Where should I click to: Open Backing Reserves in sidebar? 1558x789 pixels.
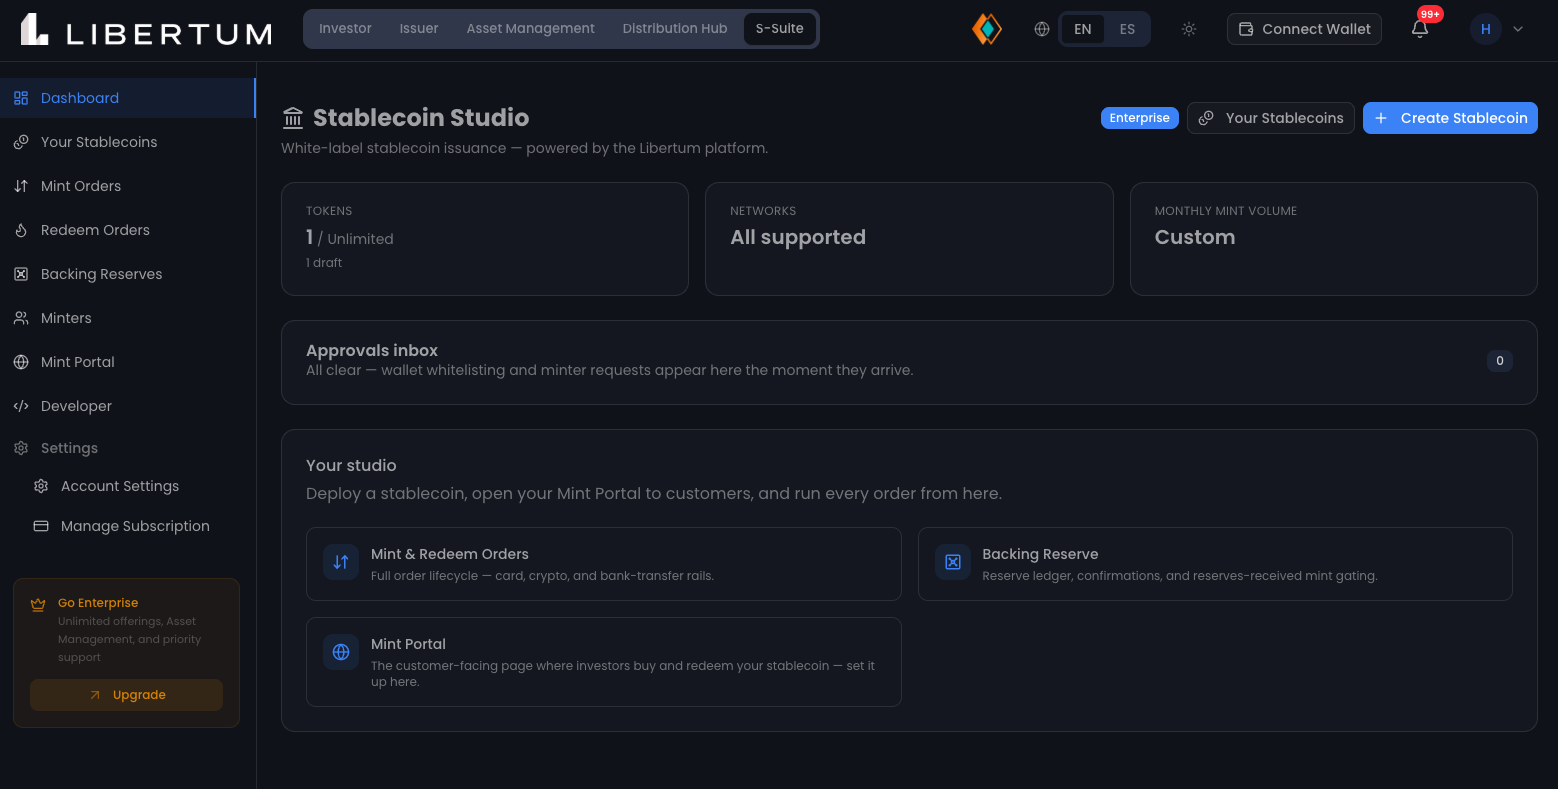tap(127, 274)
